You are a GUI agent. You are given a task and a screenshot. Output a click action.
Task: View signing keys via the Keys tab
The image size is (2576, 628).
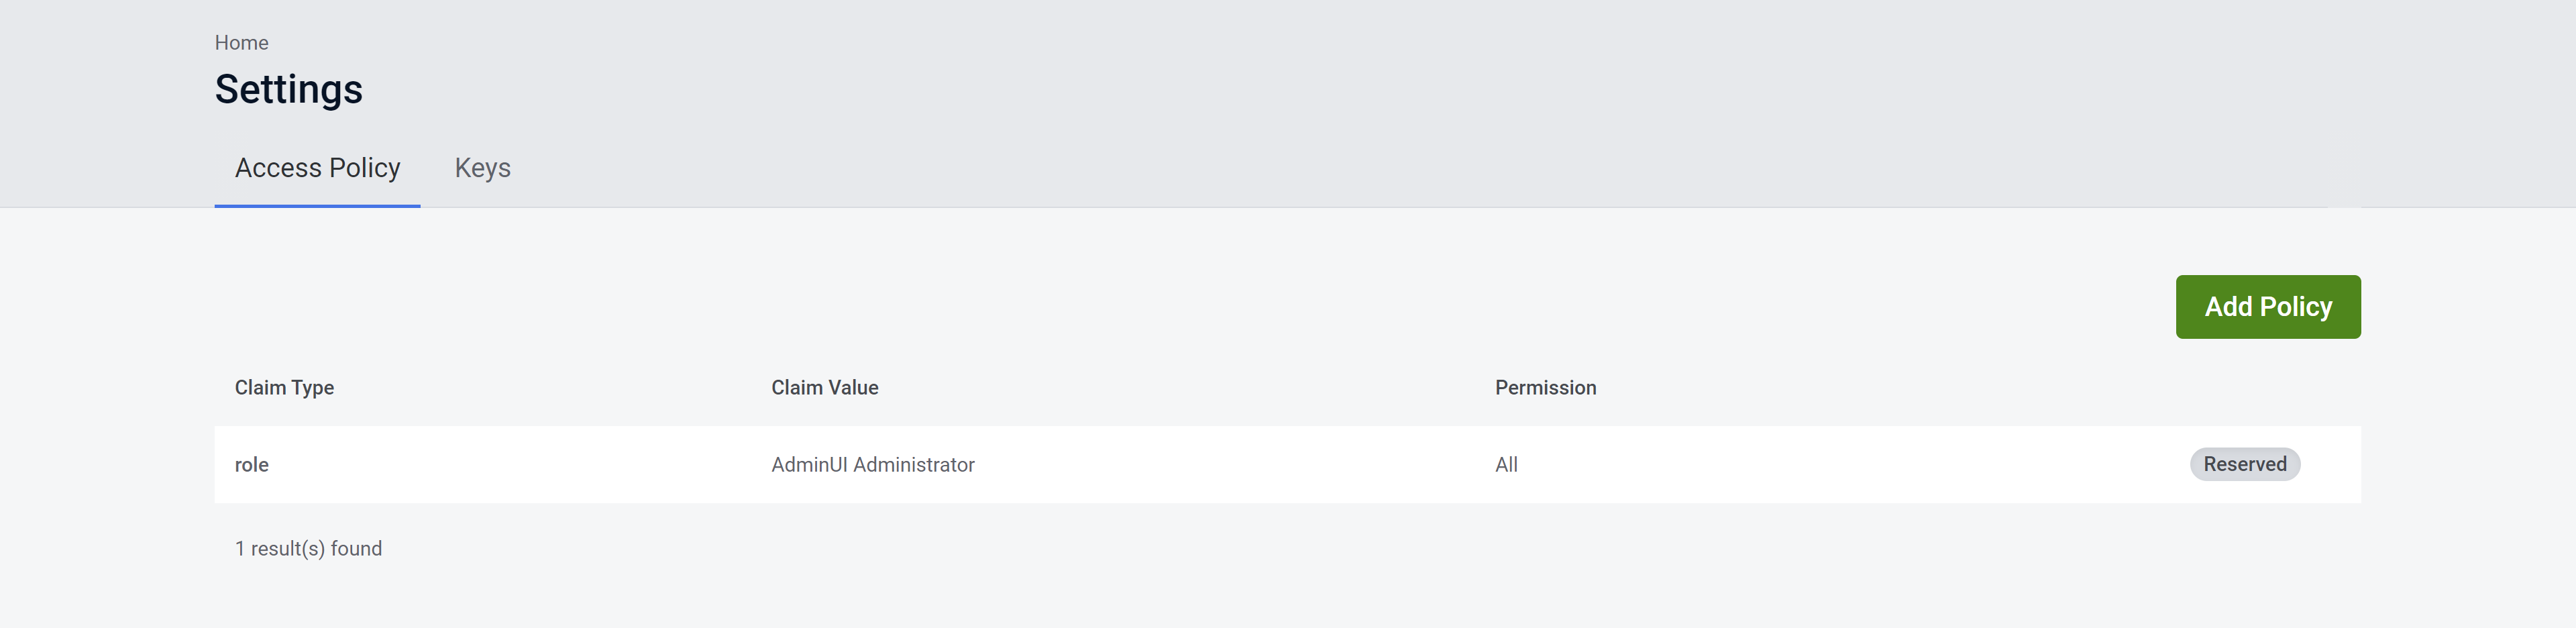click(x=483, y=167)
